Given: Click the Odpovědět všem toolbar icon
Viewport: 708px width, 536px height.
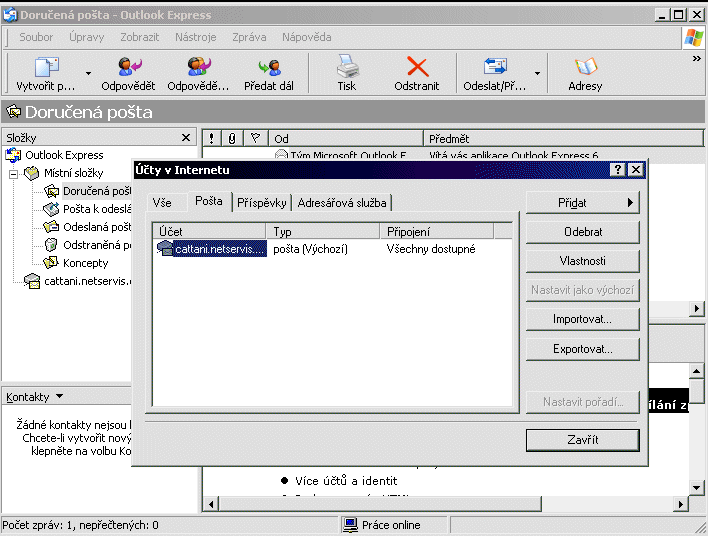Looking at the screenshot, I should tap(199, 67).
